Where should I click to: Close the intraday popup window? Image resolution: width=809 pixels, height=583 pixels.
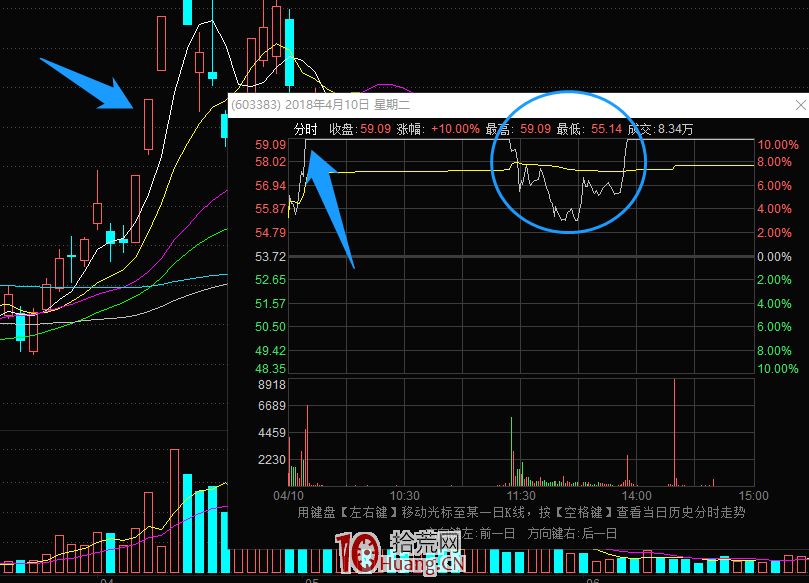(799, 104)
